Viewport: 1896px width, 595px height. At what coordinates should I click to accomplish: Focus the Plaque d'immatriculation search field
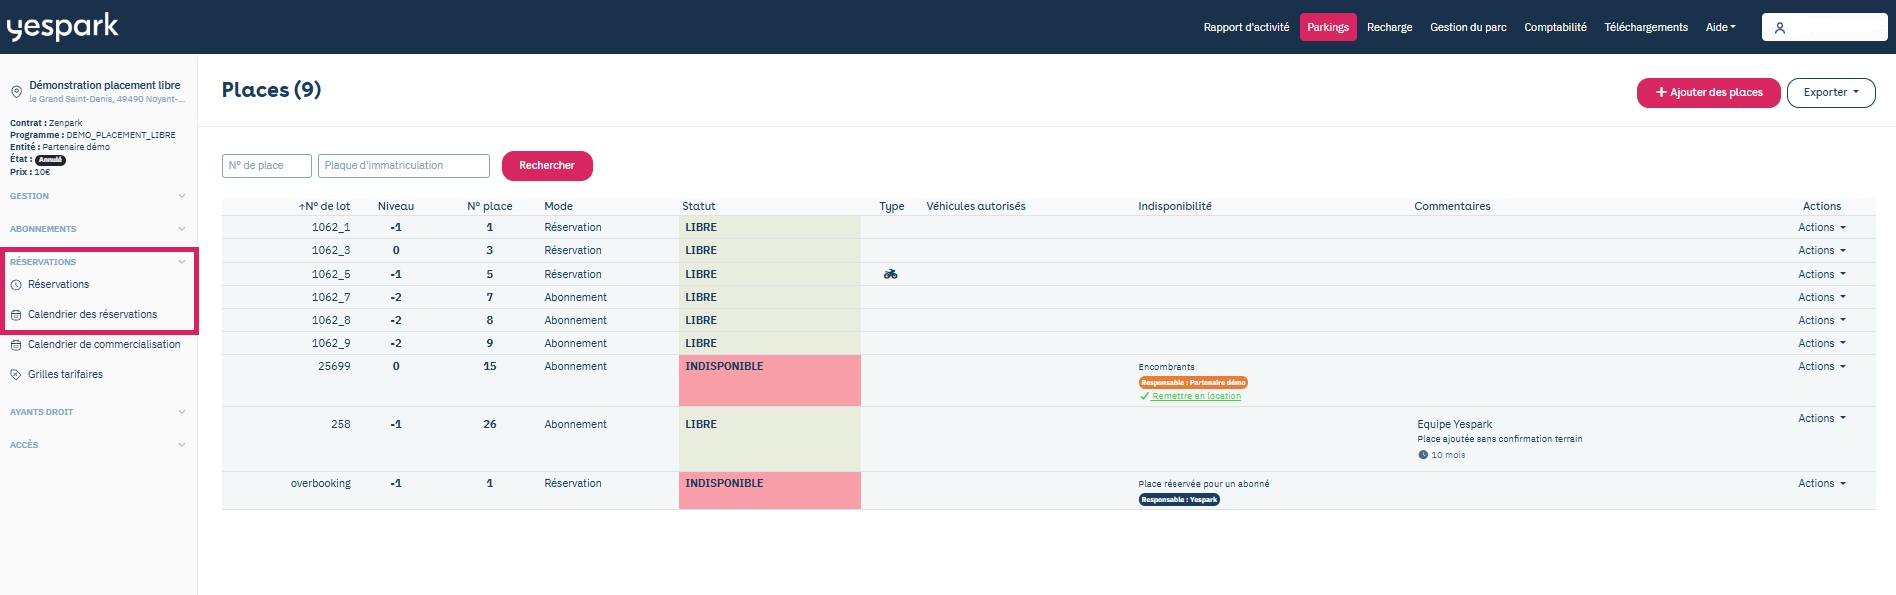[x=404, y=166]
